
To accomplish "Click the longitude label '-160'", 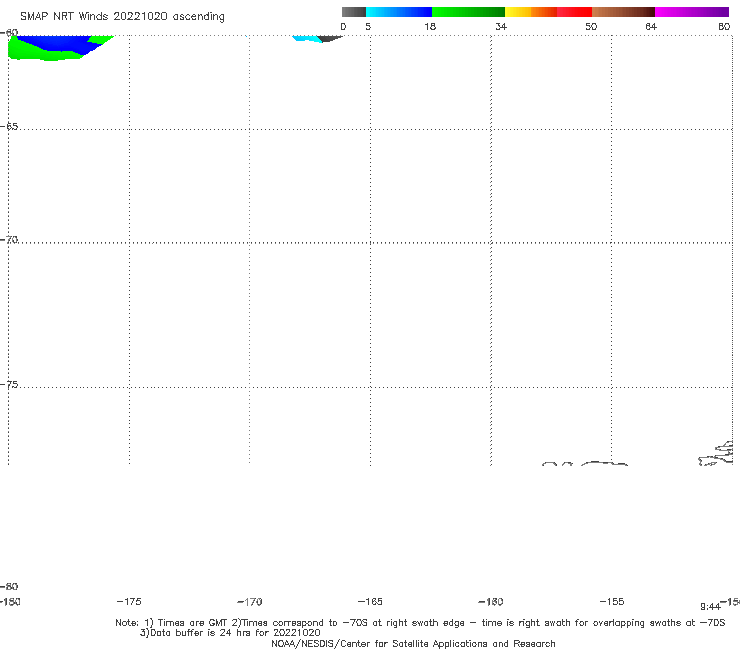I will point(491,602).
